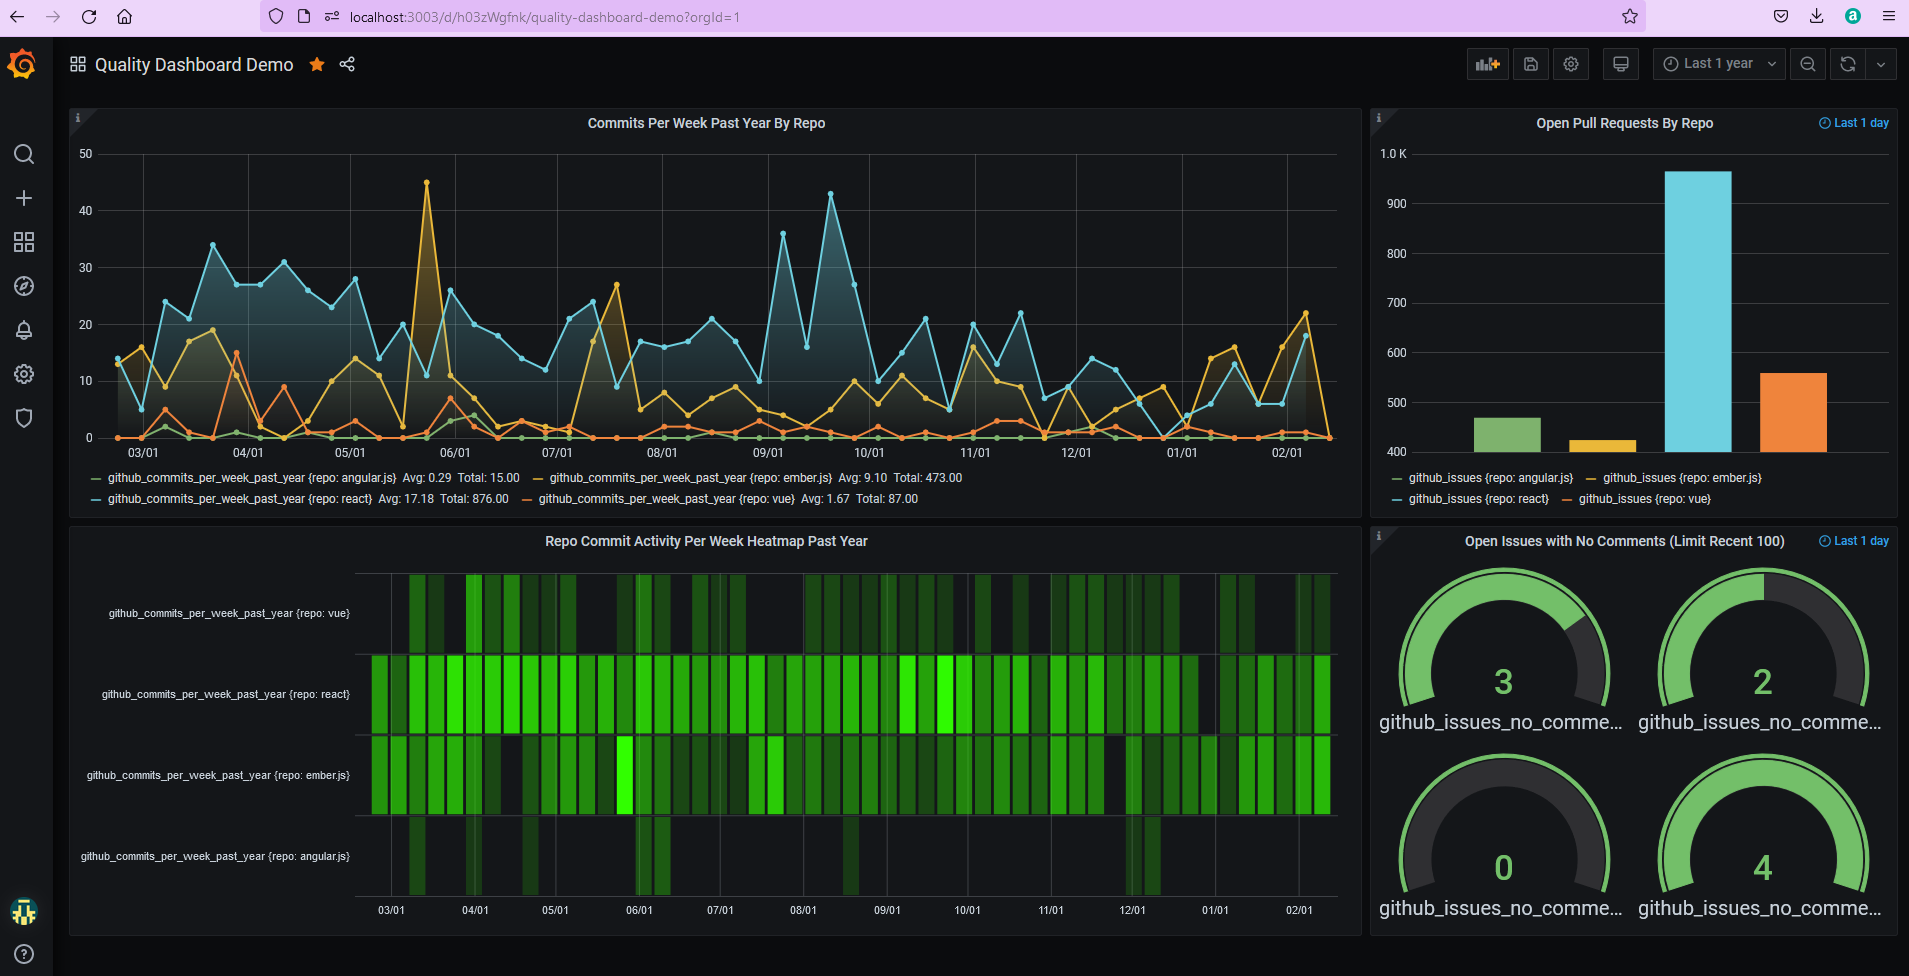
Task: Expand the refresh interval dropdown arrow
Action: pyautogui.click(x=1881, y=64)
